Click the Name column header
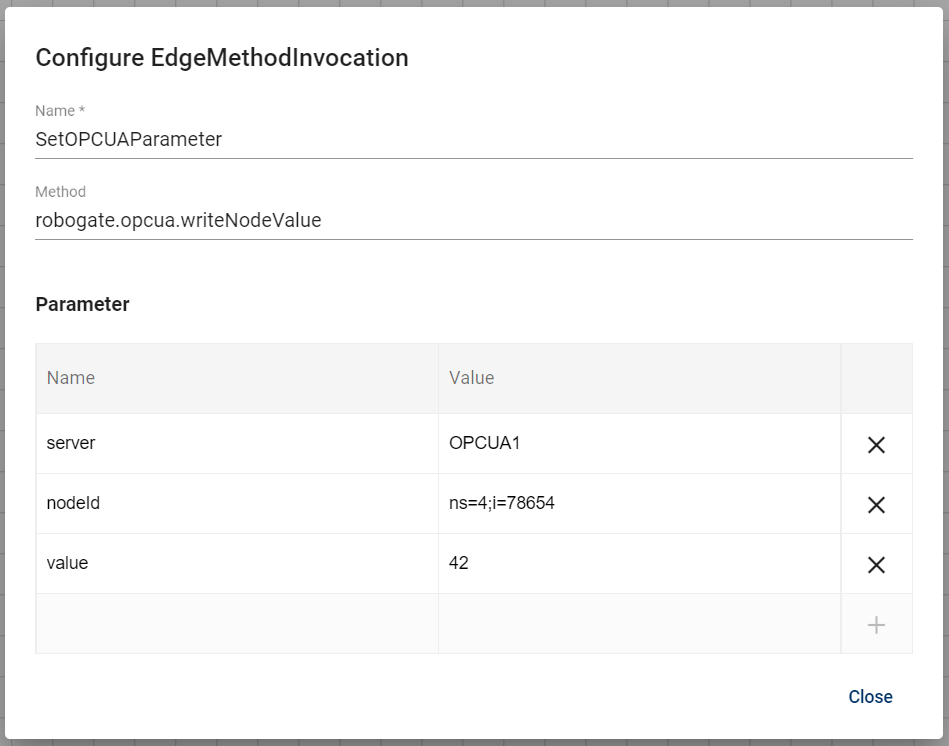 click(x=71, y=378)
